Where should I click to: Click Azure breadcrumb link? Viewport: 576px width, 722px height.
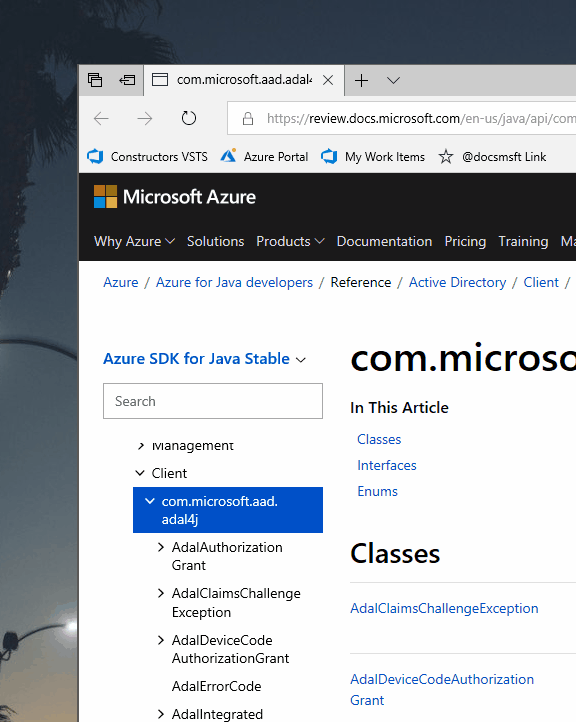tap(121, 282)
